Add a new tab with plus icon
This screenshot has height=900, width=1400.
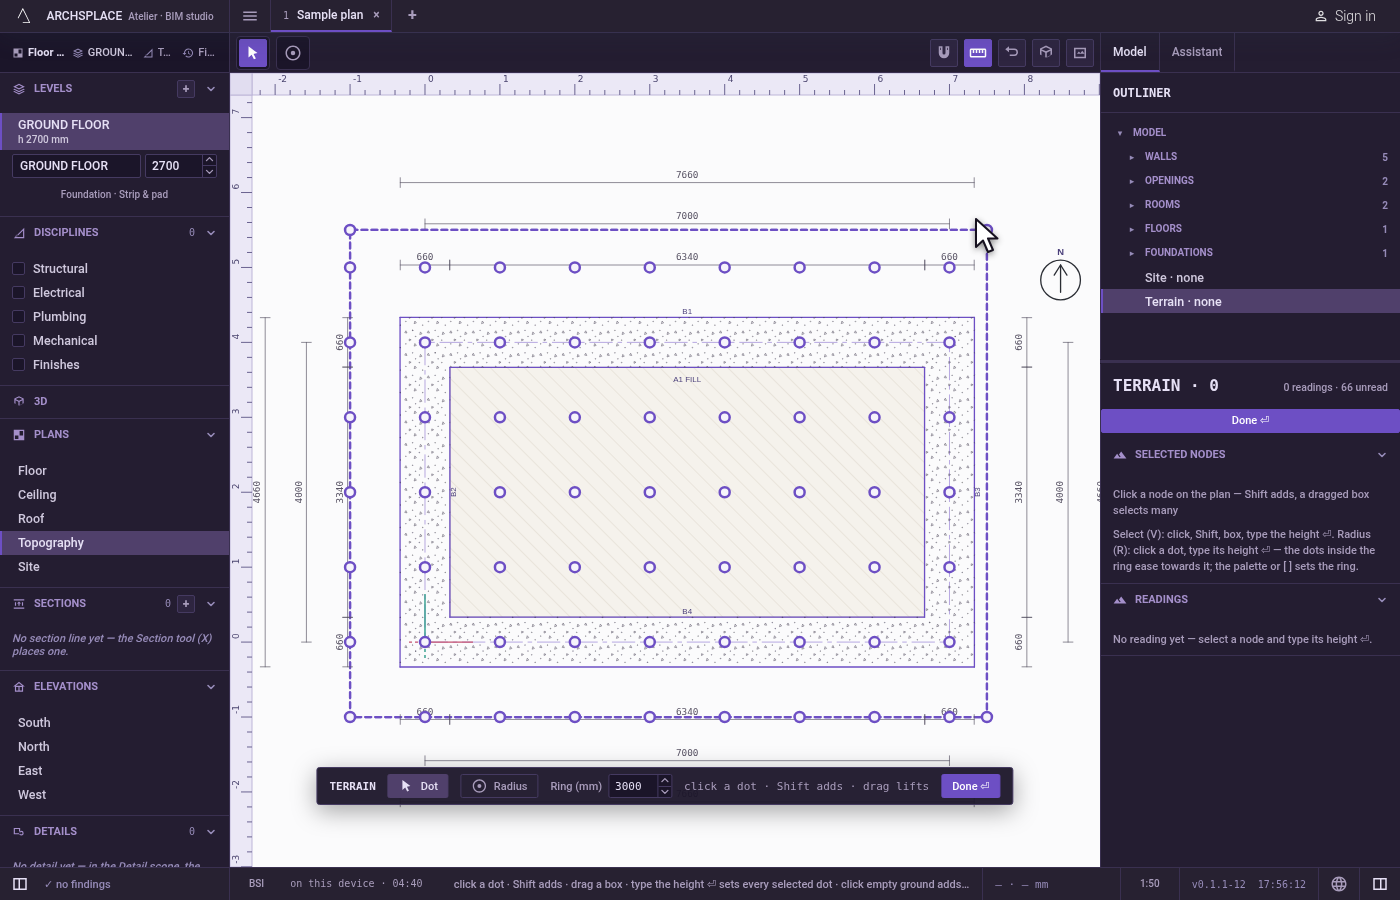tap(412, 15)
